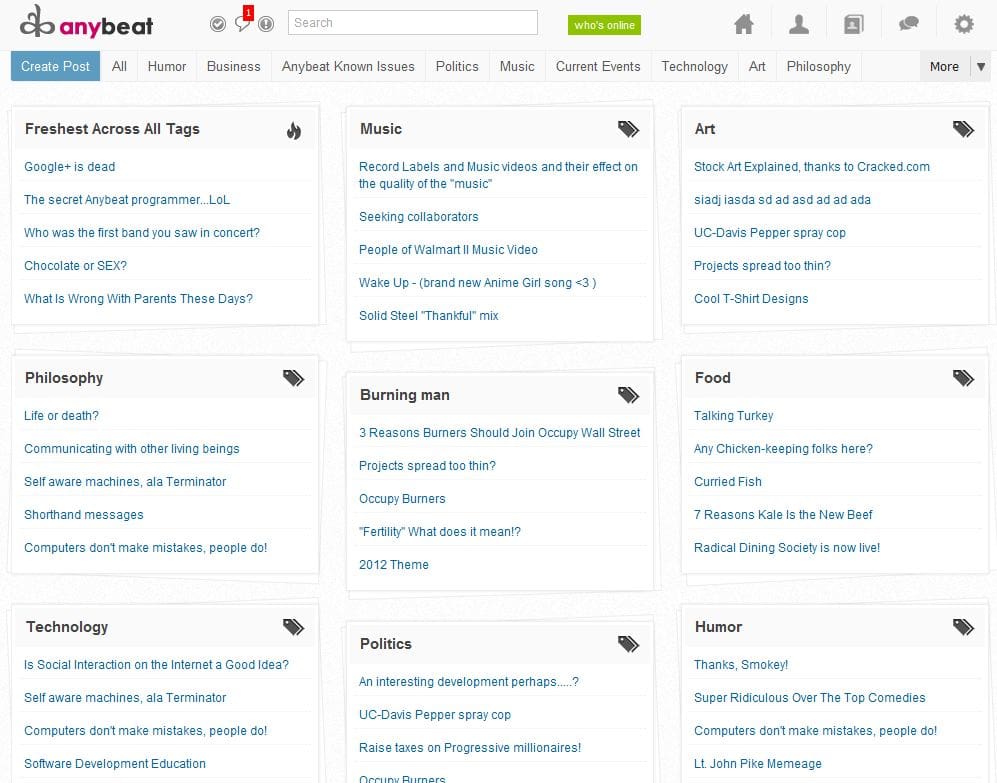Open the "Google+ is dead" post
This screenshot has width=997, height=783.
pos(70,167)
